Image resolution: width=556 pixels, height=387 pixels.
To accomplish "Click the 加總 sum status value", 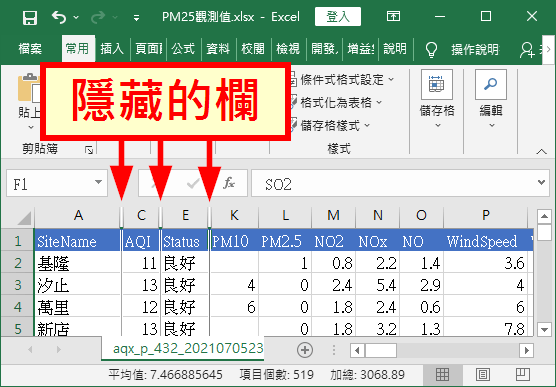I will [368, 375].
